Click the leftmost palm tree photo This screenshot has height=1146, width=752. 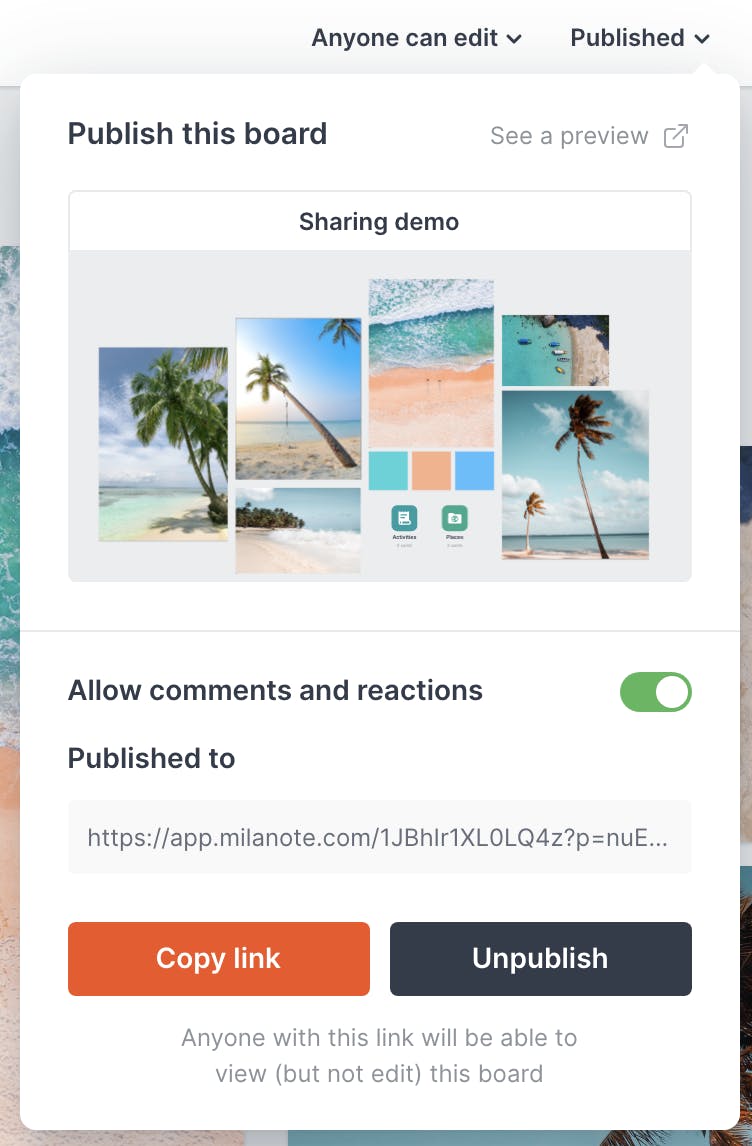[x=163, y=444]
